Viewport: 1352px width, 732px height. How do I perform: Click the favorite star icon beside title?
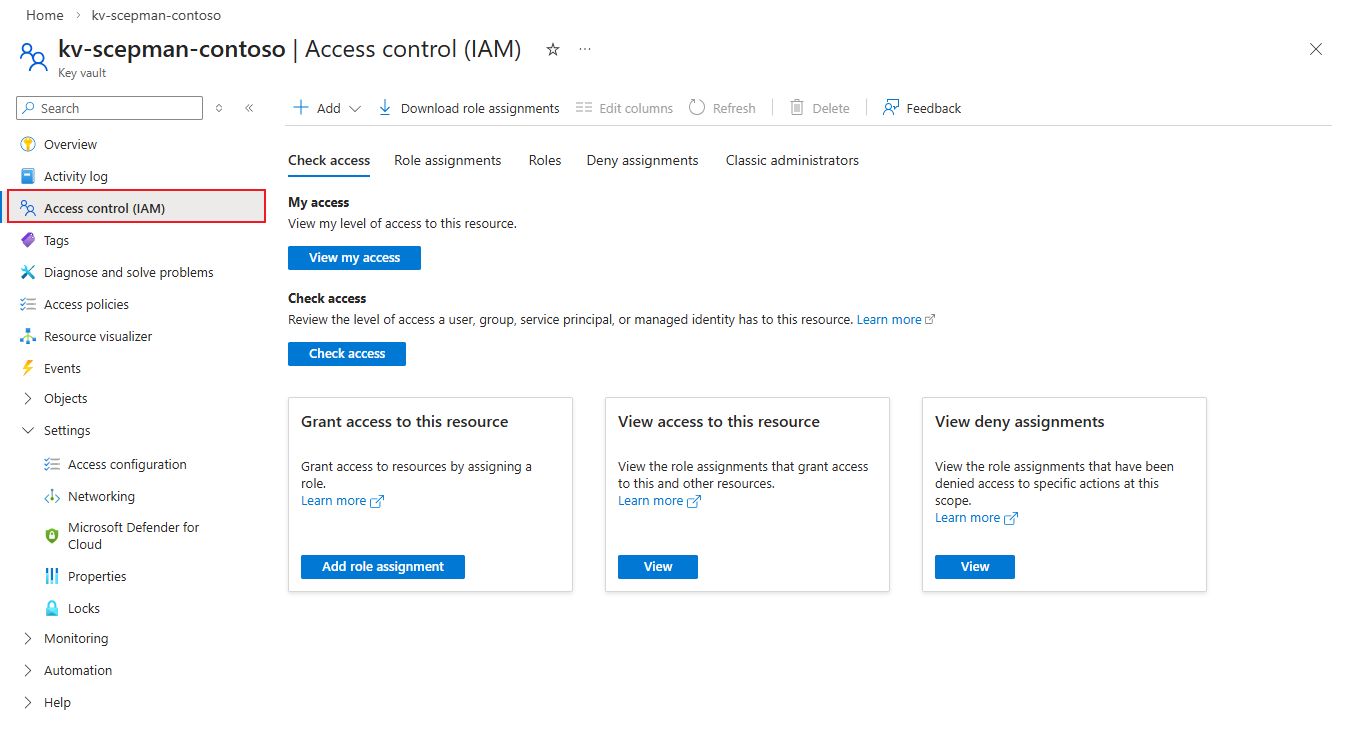(553, 49)
